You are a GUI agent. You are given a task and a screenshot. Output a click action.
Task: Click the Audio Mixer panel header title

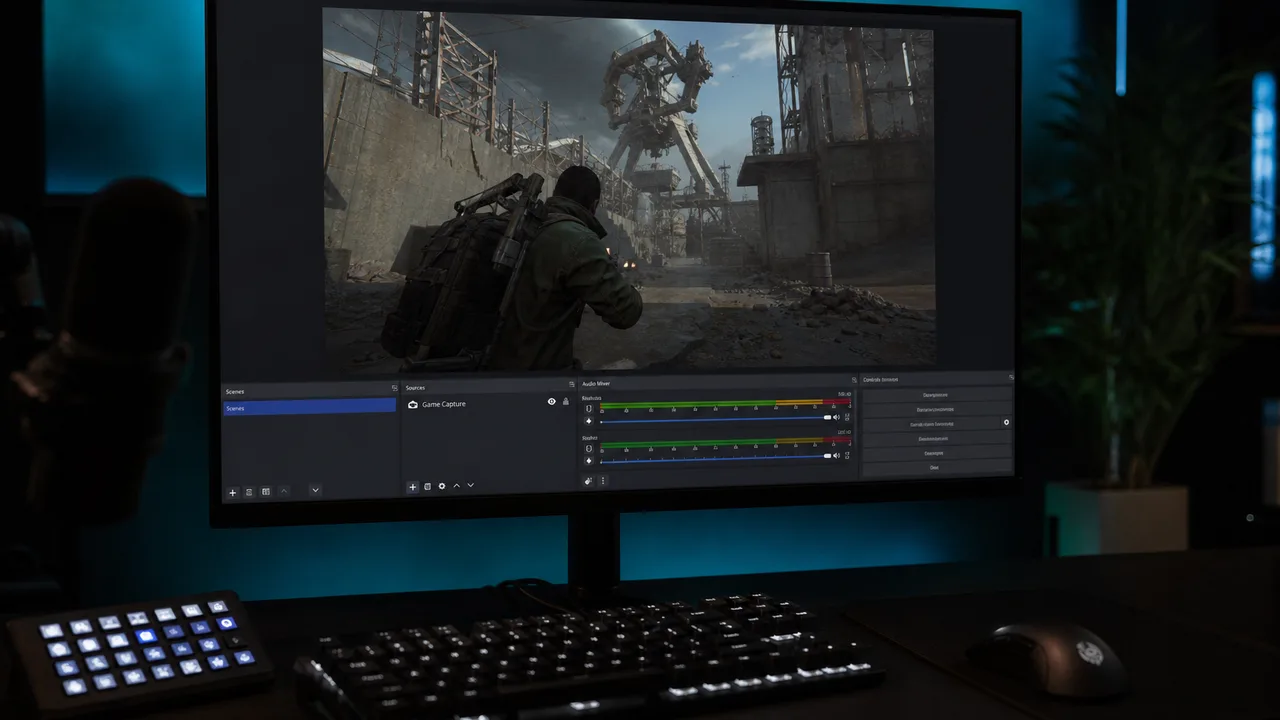(x=596, y=383)
